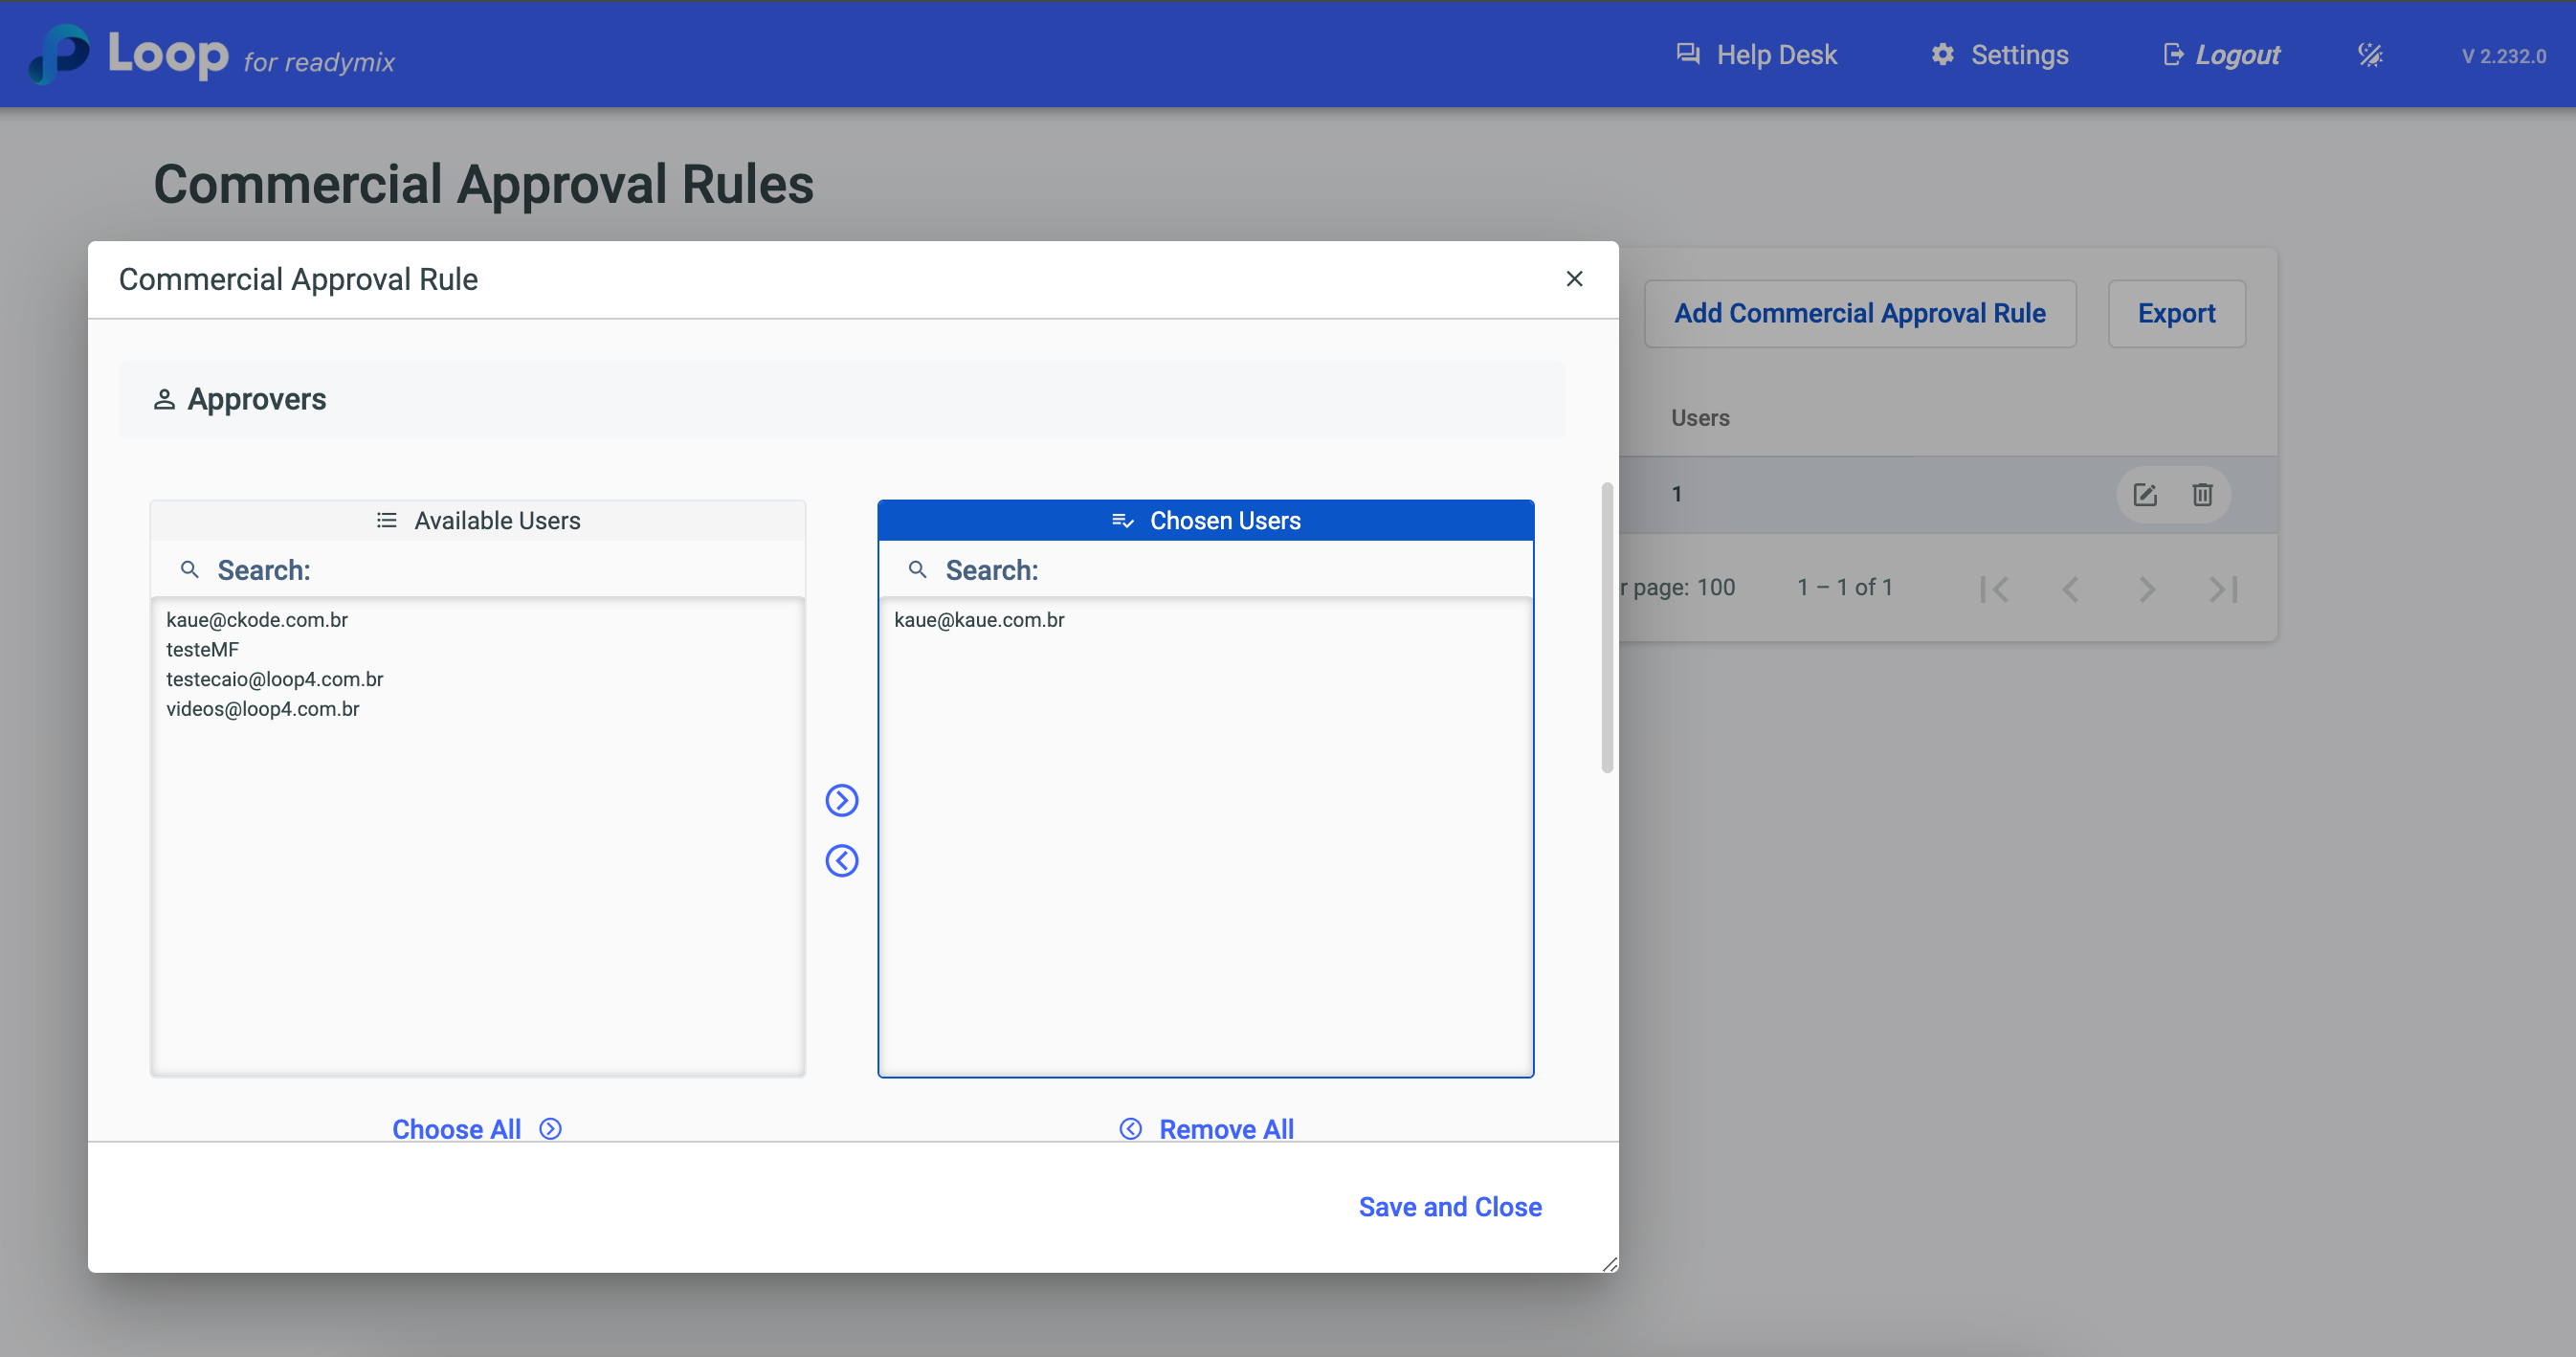Go to next page chevron
The width and height of the screenshot is (2576, 1357).
[x=2146, y=589]
